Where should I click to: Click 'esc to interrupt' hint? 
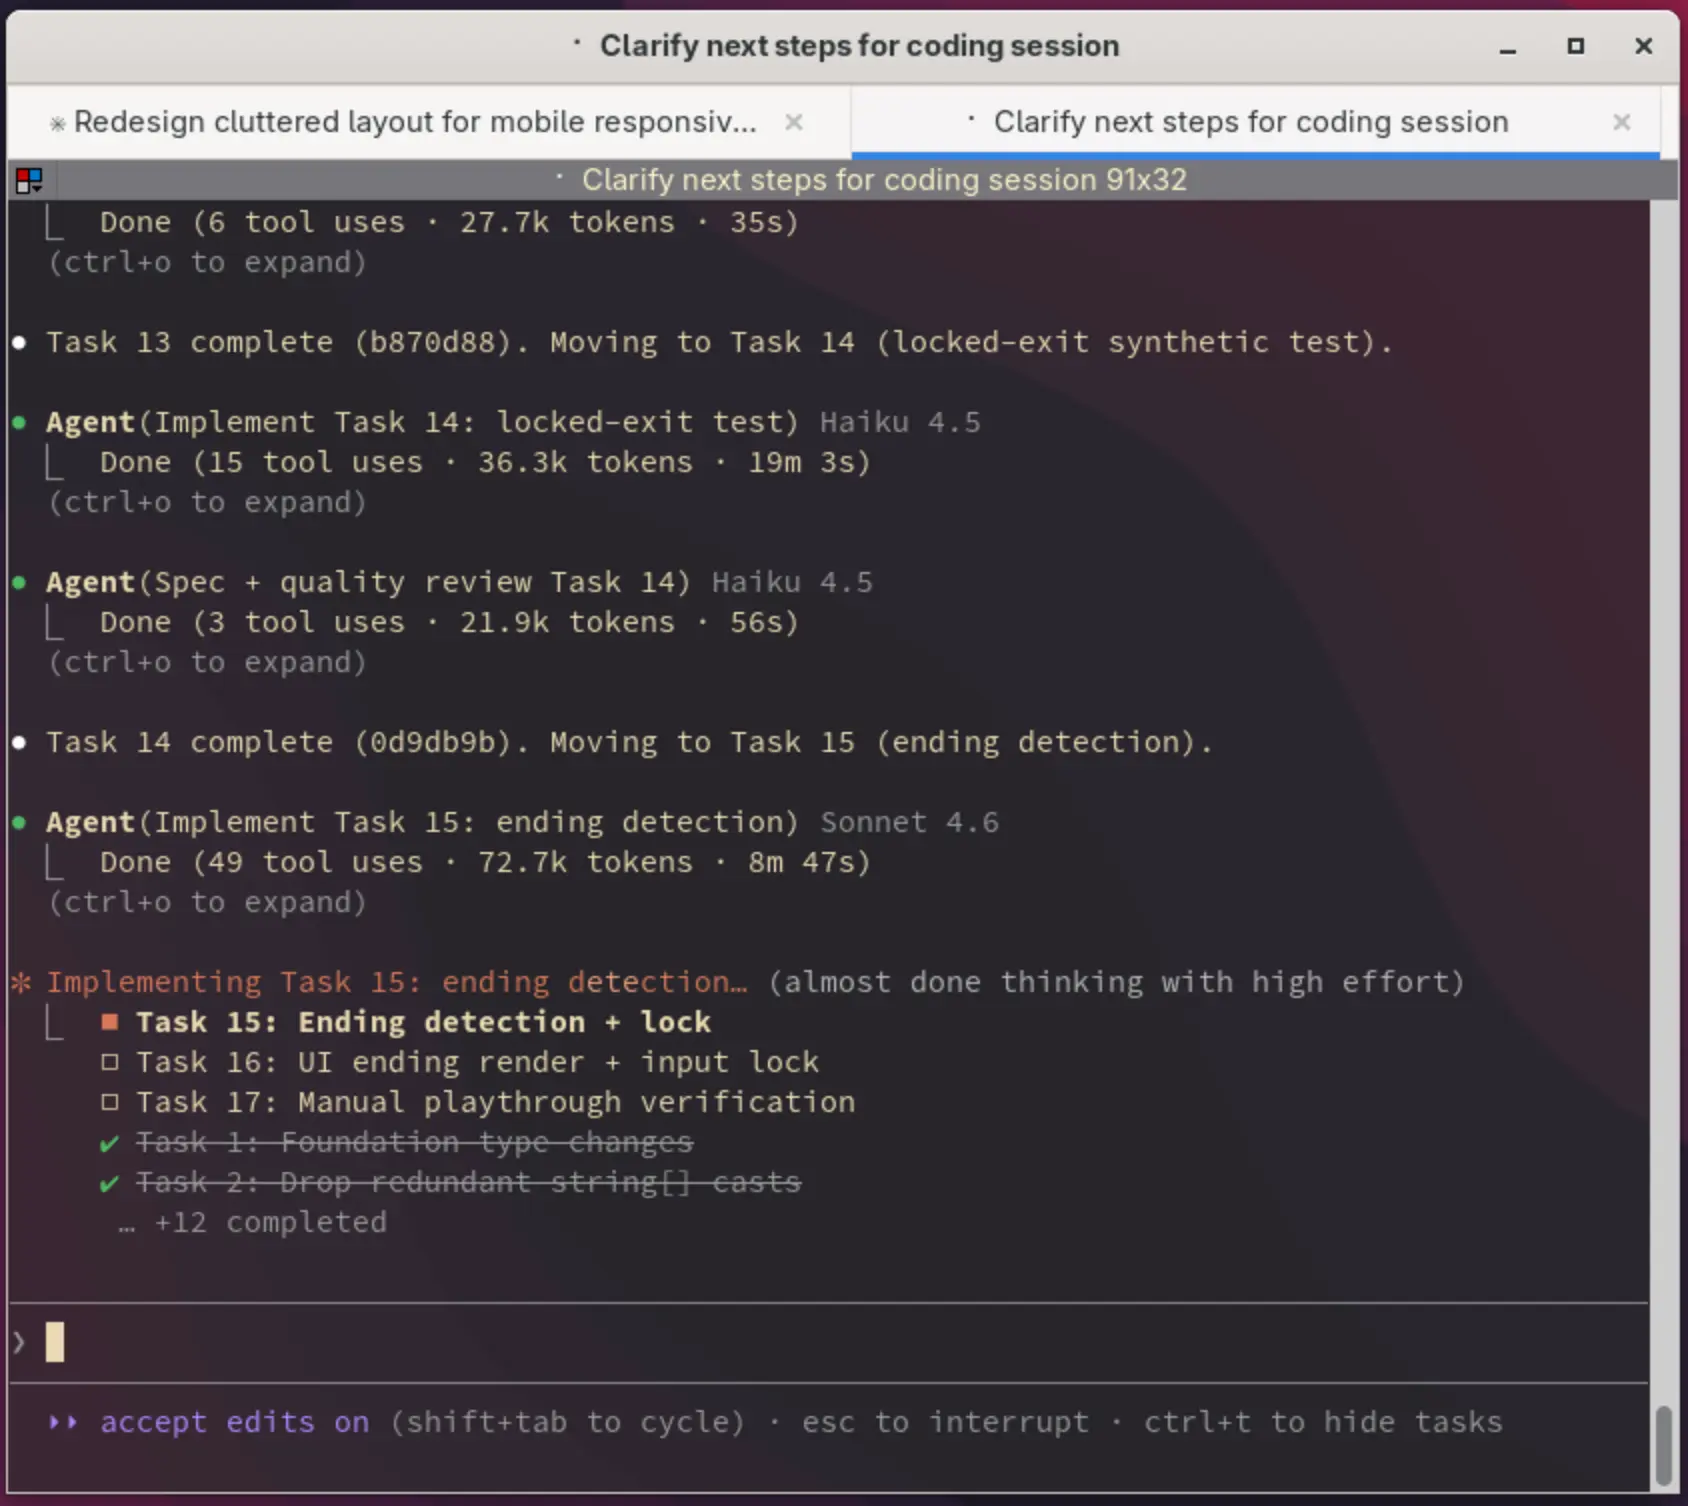[945, 1422]
